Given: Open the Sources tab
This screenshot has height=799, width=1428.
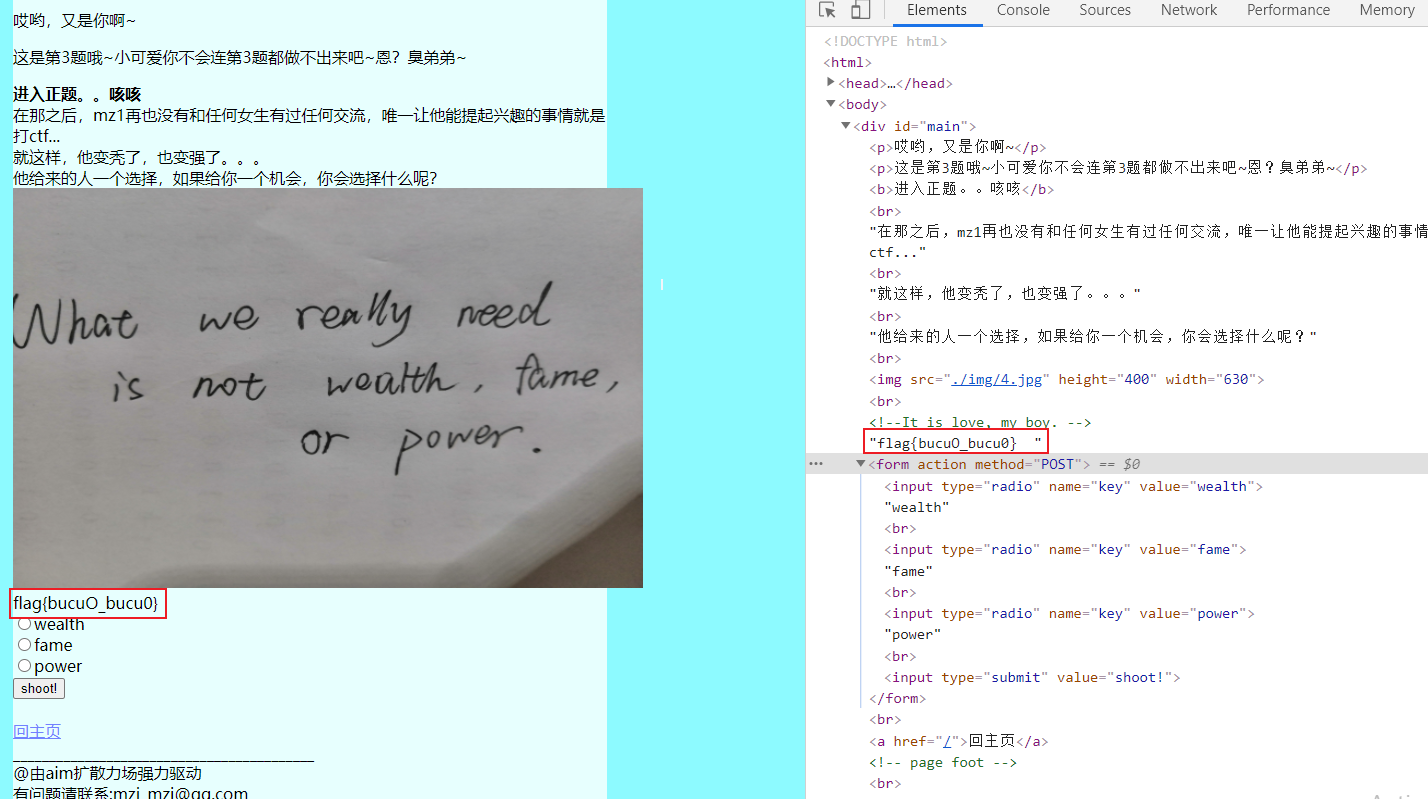Looking at the screenshot, I should click(1105, 10).
